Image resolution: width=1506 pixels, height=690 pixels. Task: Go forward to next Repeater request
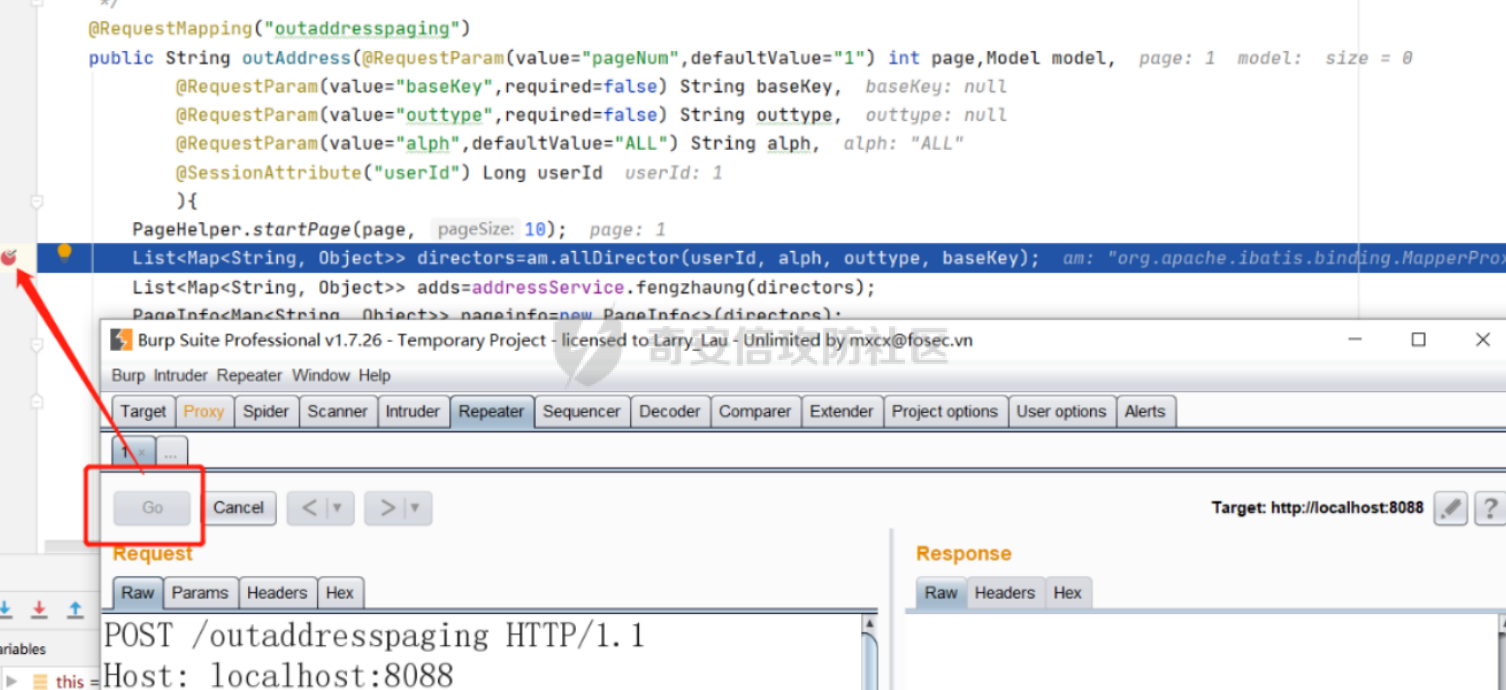386,508
